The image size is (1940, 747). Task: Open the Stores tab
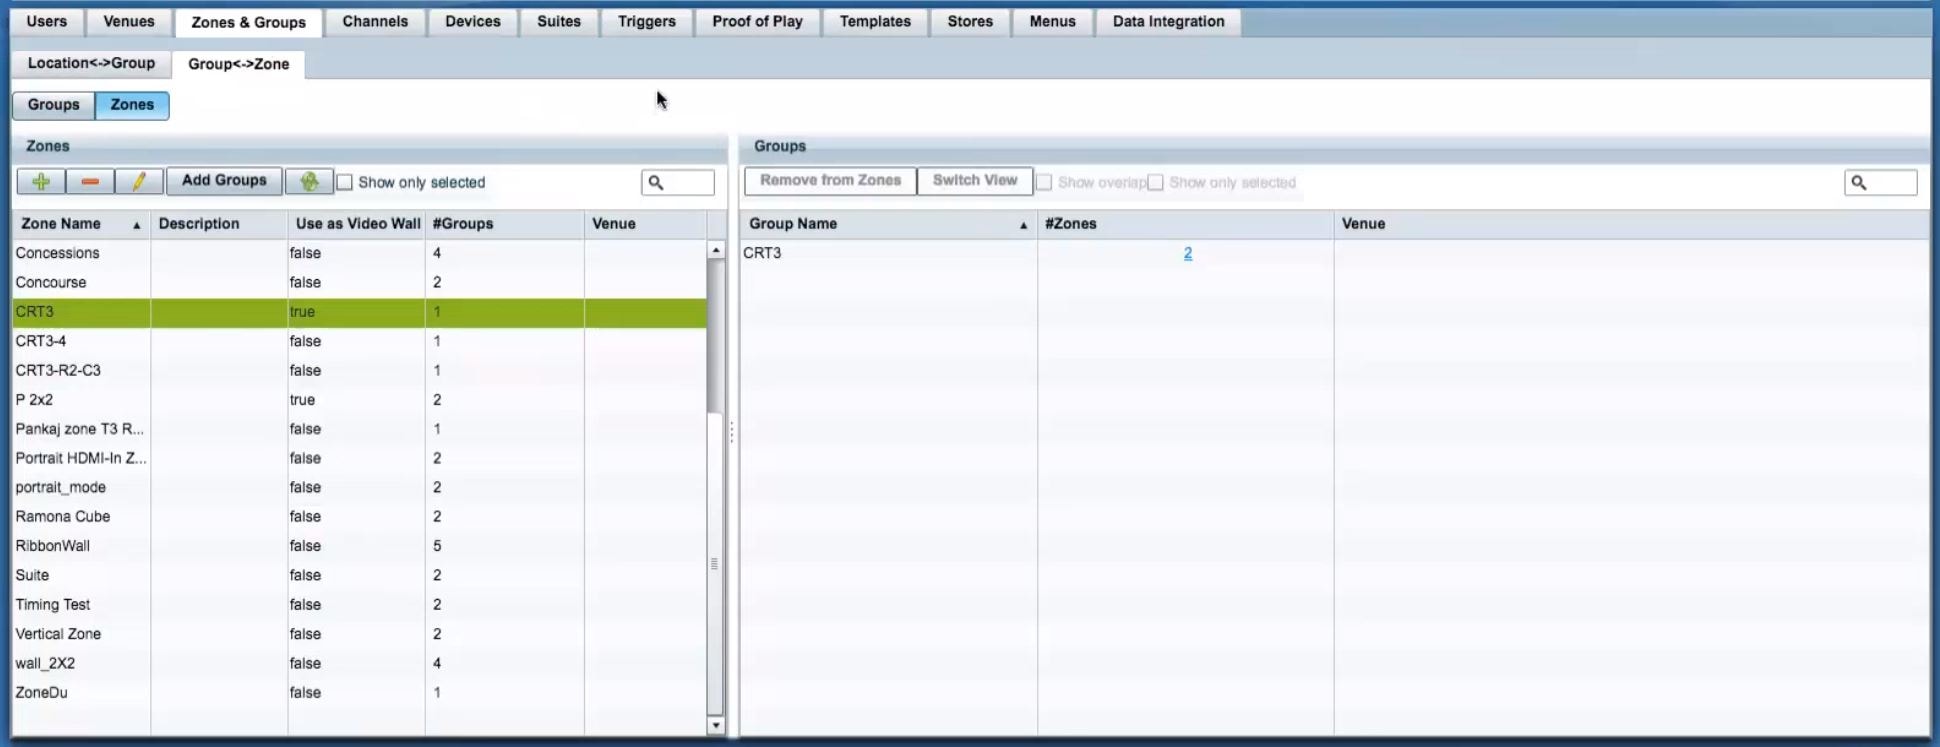[970, 21]
